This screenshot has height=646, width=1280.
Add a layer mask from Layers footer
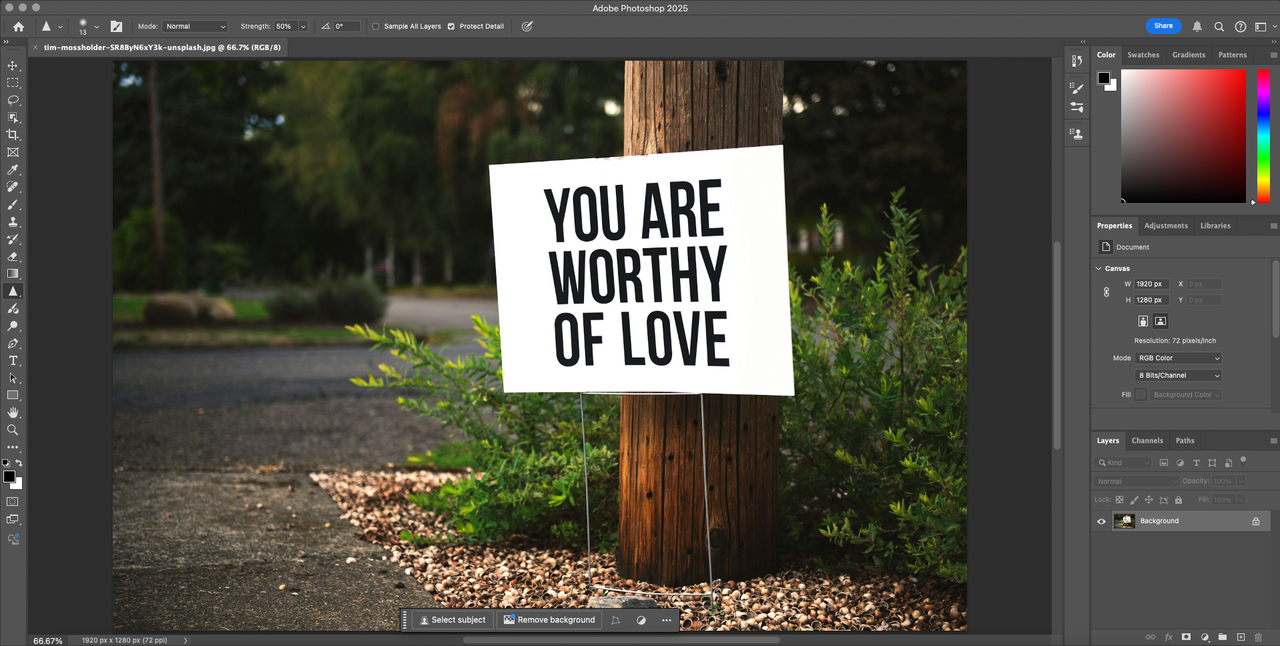(x=1186, y=637)
